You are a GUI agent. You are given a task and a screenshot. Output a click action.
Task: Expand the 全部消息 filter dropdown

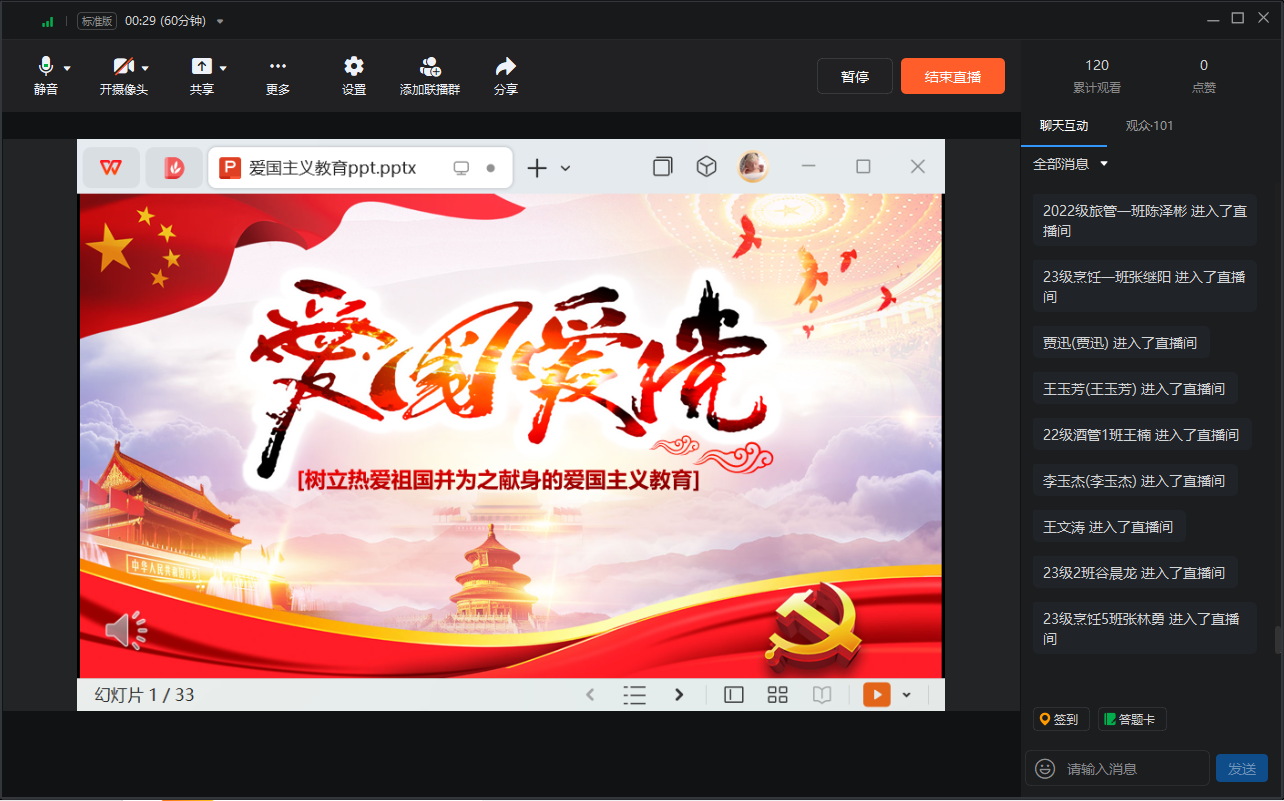click(x=1071, y=164)
